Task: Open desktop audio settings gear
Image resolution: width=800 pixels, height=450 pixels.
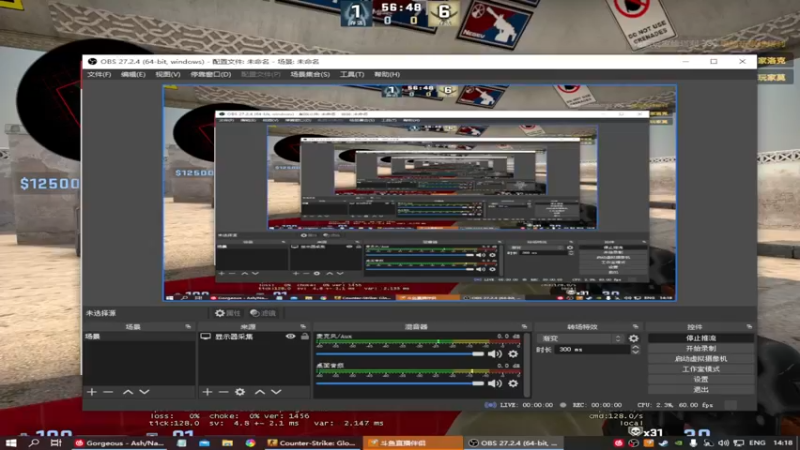Action: click(513, 383)
